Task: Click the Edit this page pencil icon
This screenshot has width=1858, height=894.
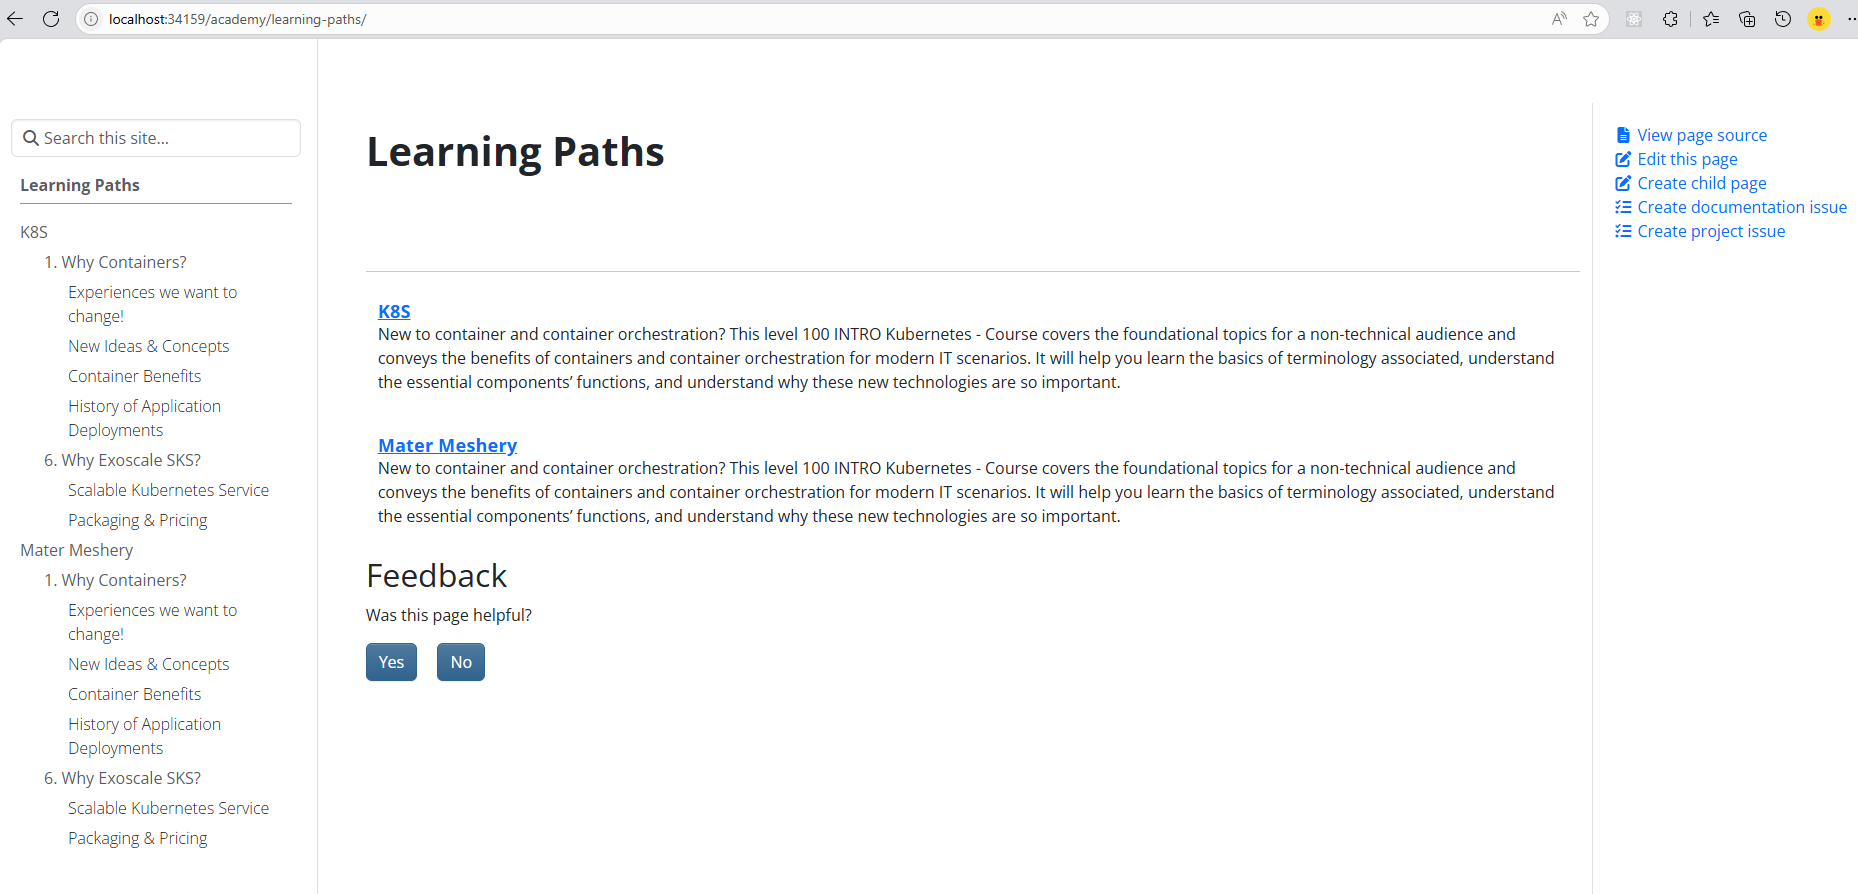Action: [x=1623, y=158]
